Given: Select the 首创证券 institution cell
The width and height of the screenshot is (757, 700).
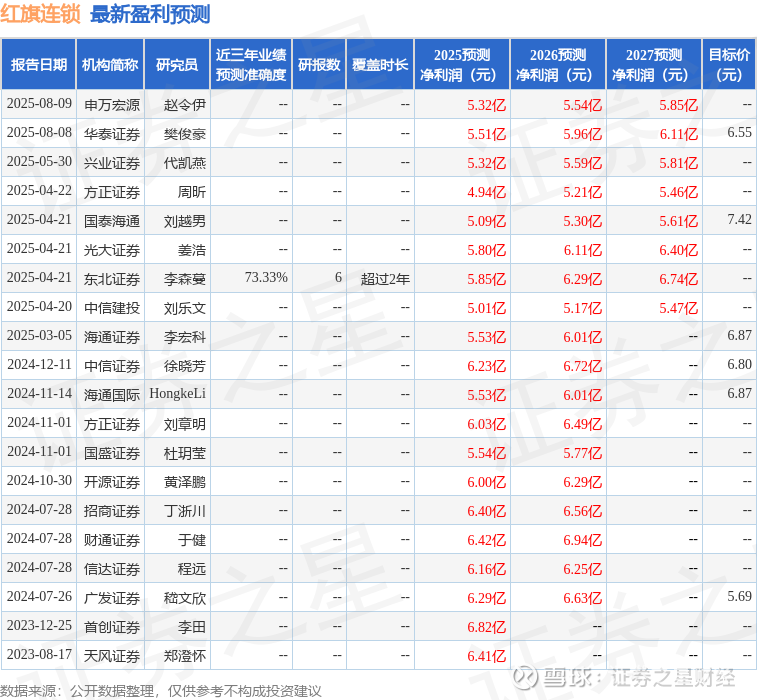Looking at the screenshot, I should [112, 627].
